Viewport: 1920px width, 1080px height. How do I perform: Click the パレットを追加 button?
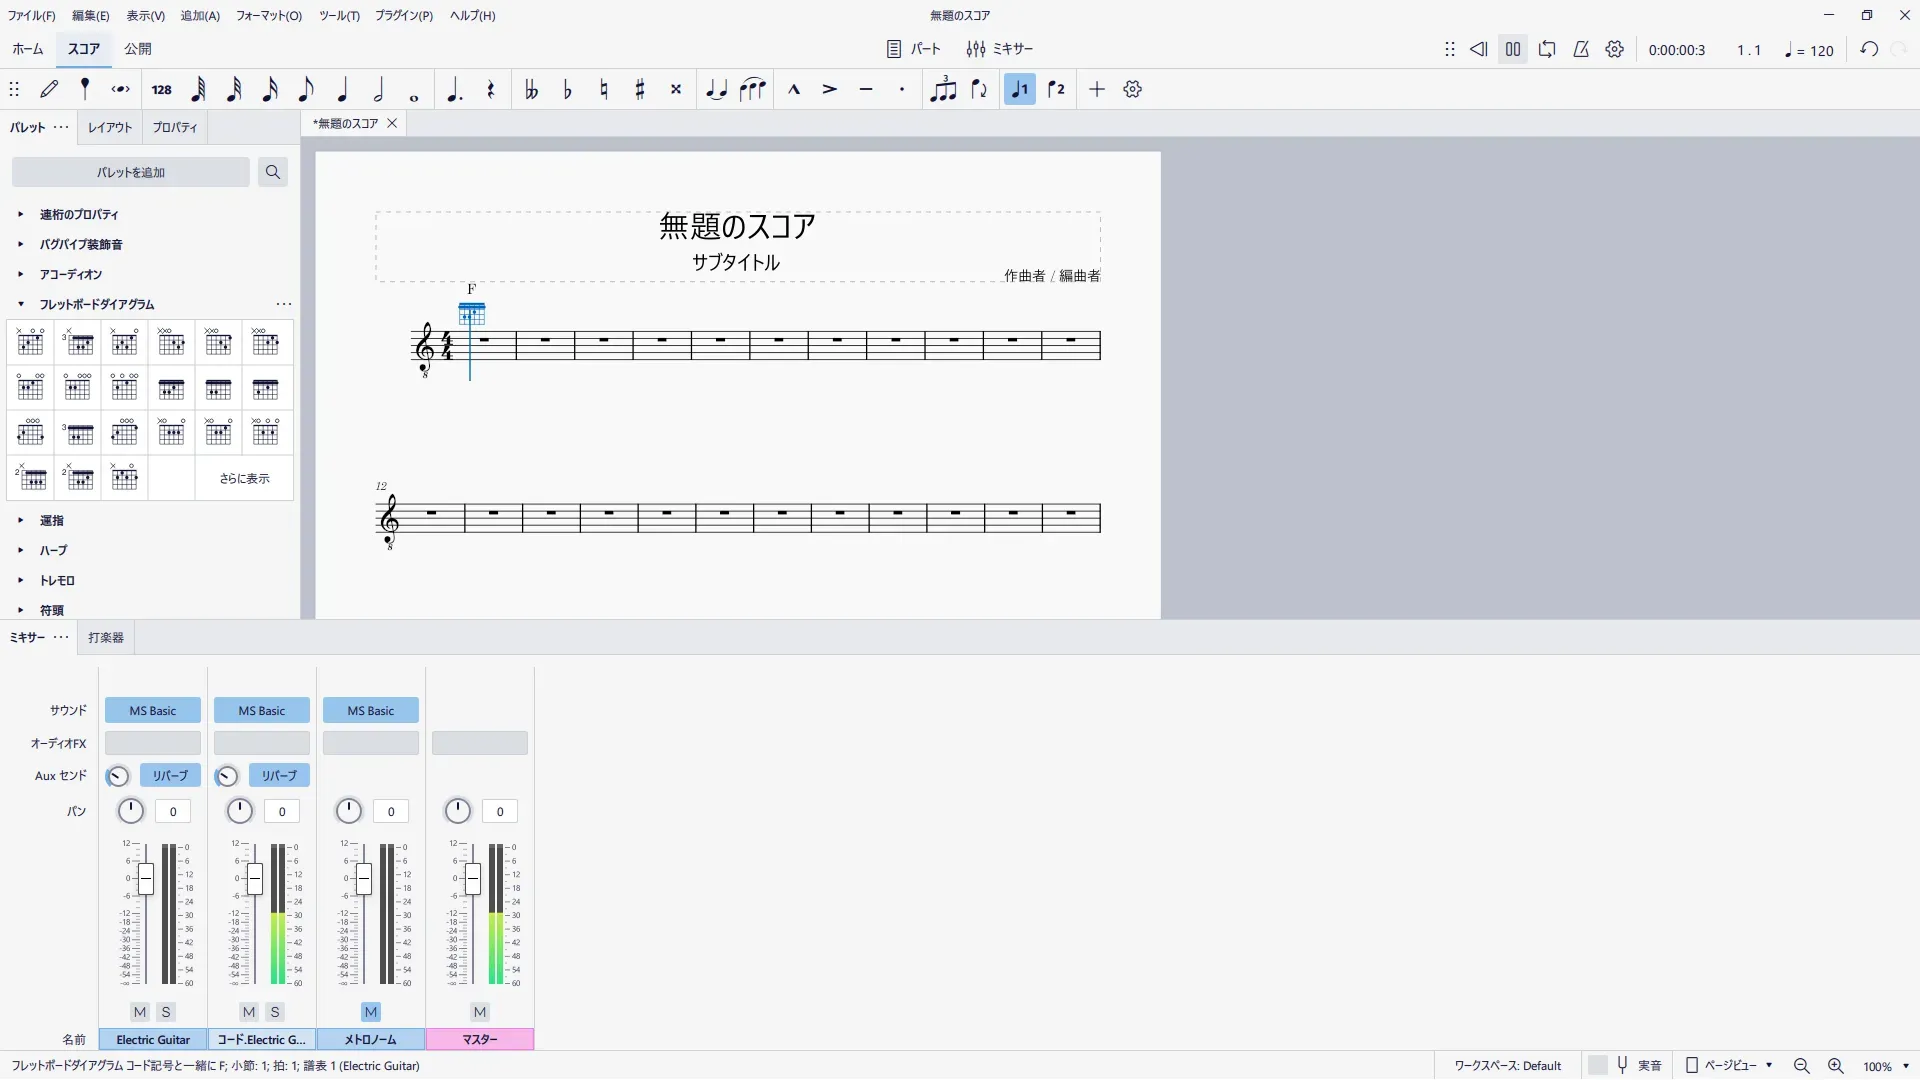pyautogui.click(x=131, y=172)
